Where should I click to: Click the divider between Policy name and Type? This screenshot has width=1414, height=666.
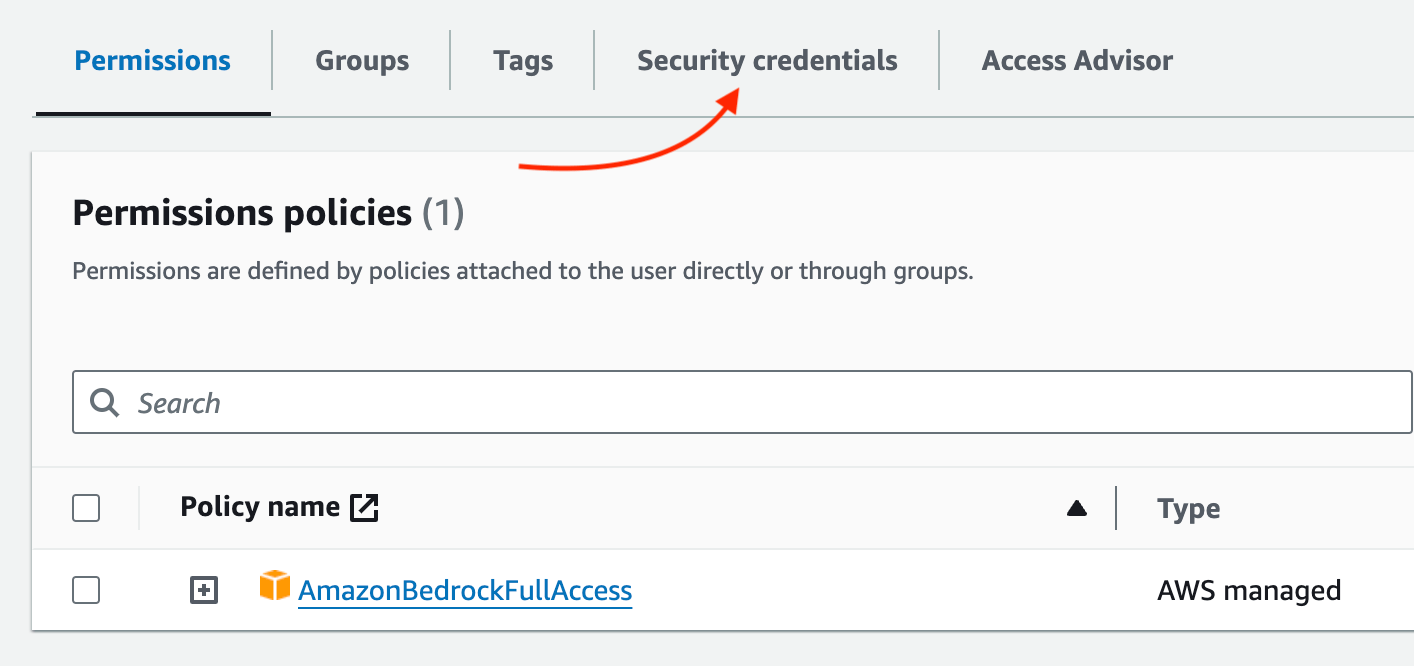click(x=1116, y=509)
